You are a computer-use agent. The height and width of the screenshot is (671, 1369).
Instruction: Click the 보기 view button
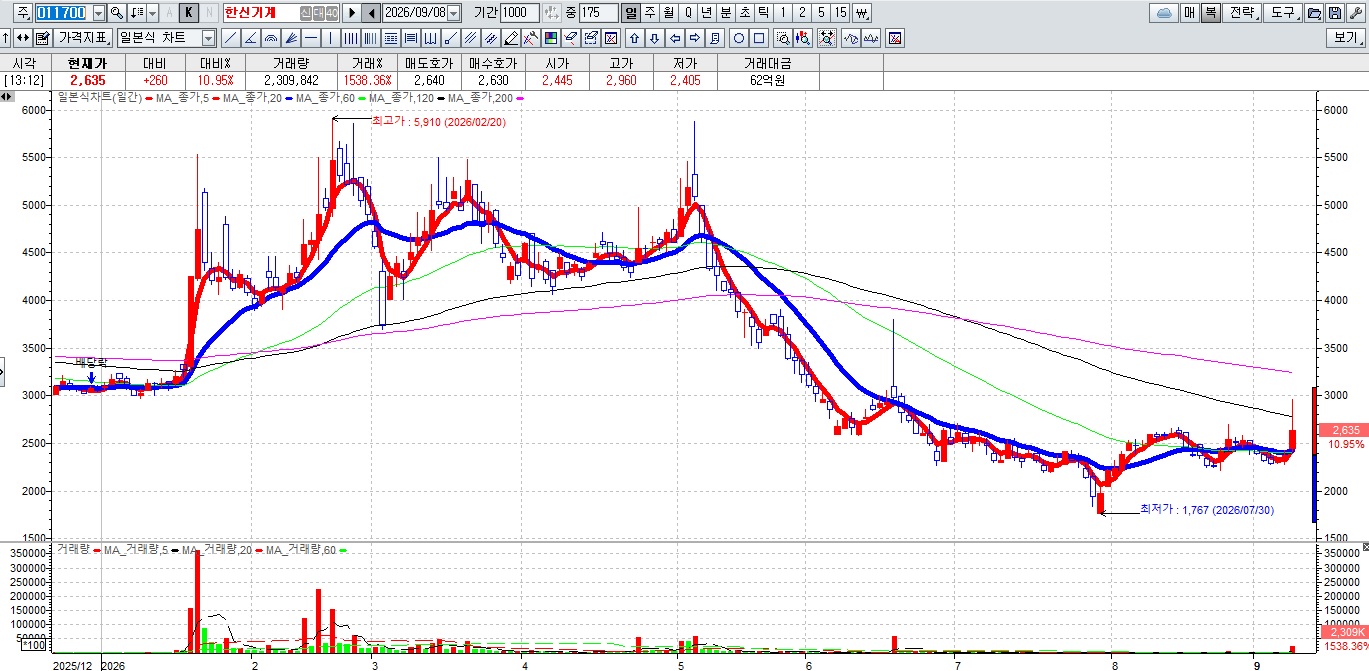tap(1346, 38)
